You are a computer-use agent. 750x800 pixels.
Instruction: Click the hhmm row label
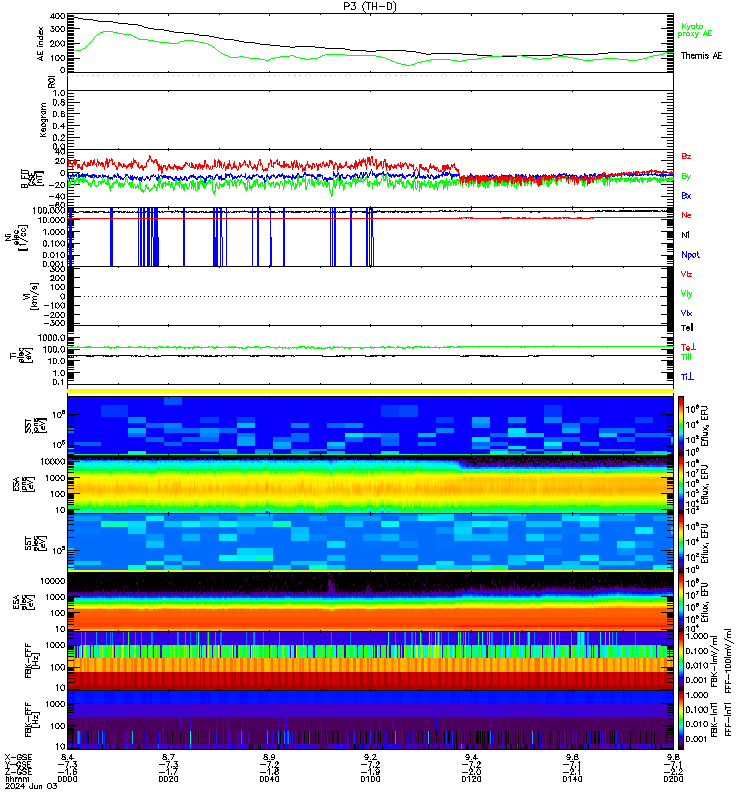[17, 779]
